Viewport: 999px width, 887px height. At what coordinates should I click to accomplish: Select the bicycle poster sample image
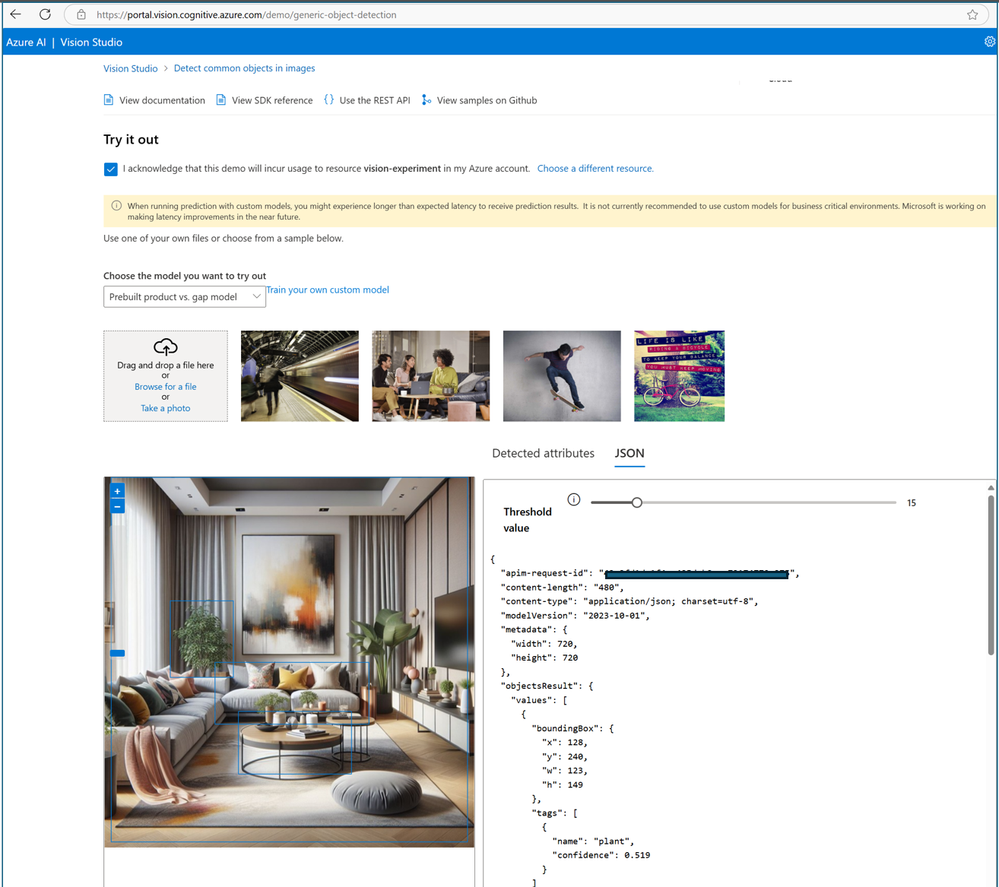(679, 376)
